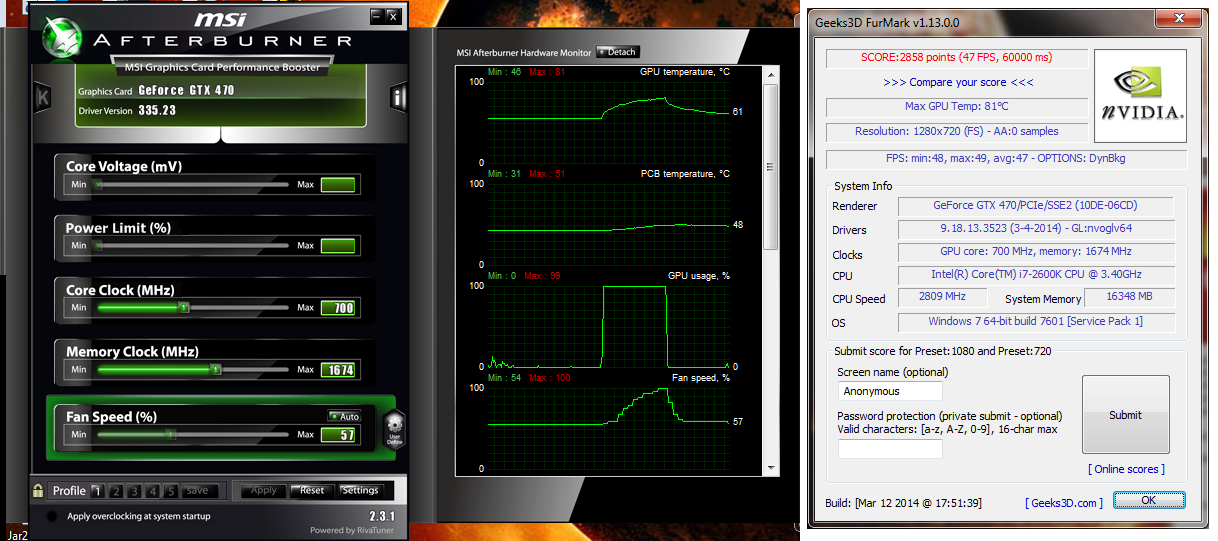
Task: Click the Drivers version field in FurMark
Action: click(x=1036, y=229)
